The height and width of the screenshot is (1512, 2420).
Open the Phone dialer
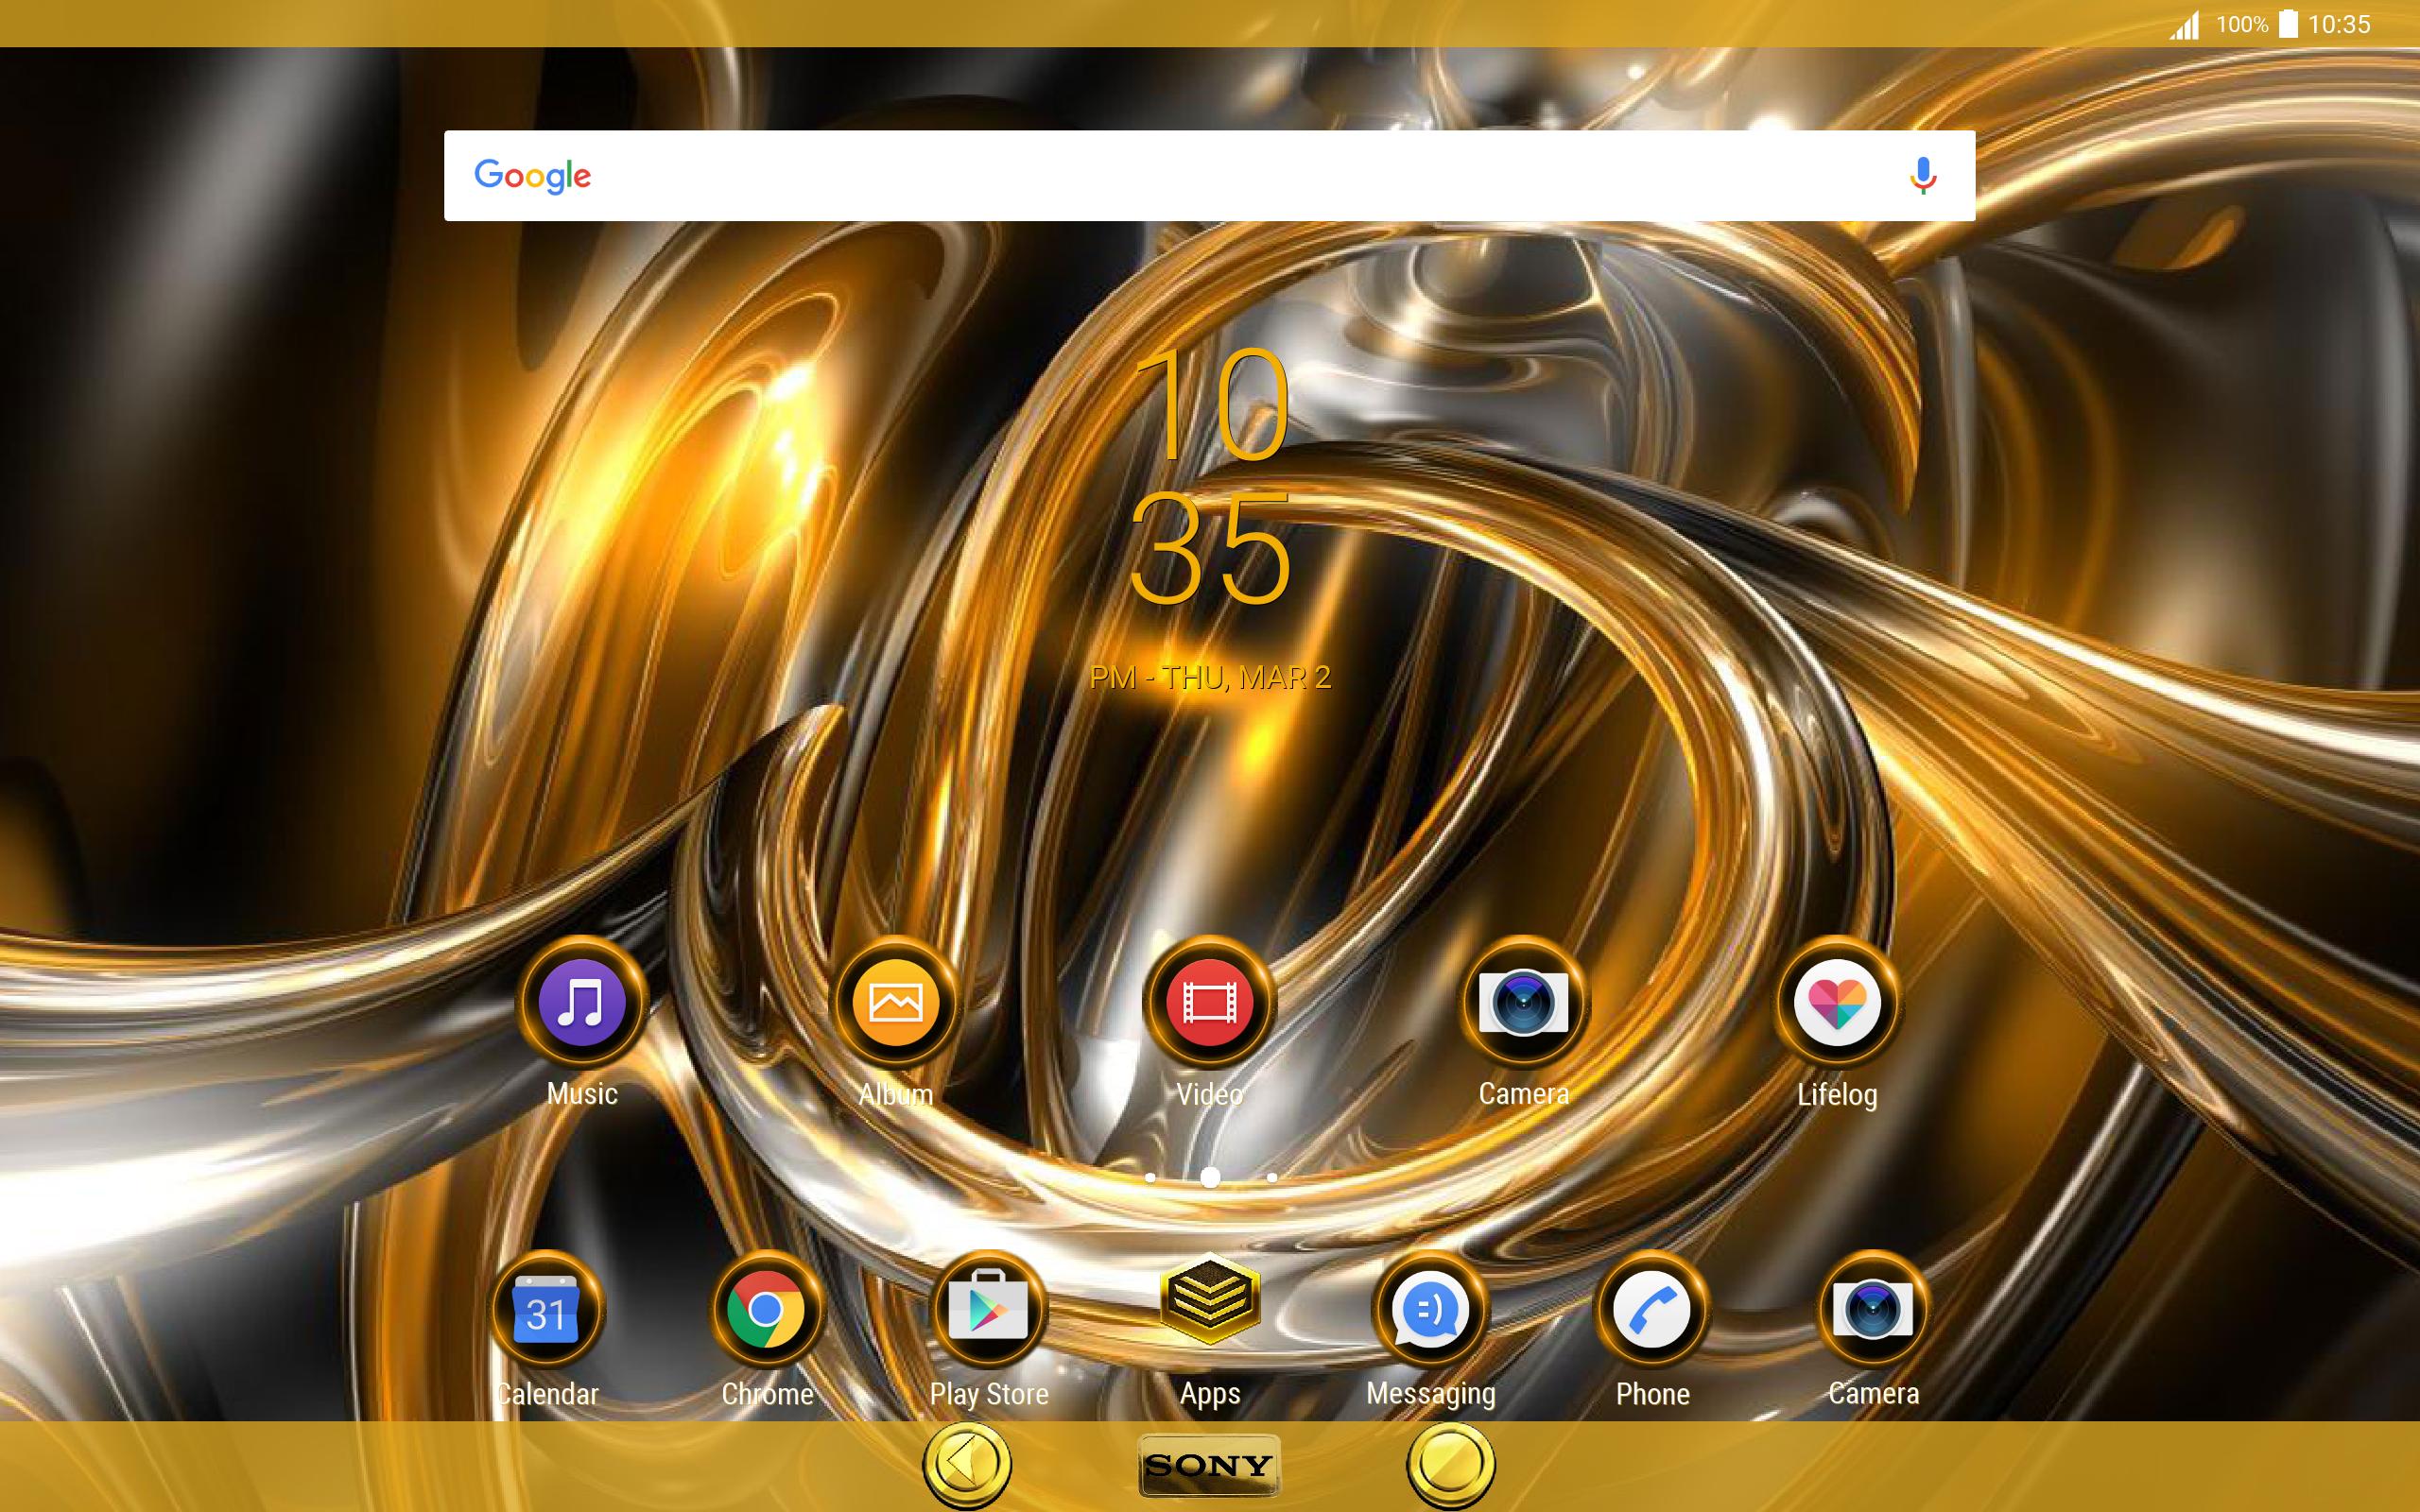[1652, 1309]
